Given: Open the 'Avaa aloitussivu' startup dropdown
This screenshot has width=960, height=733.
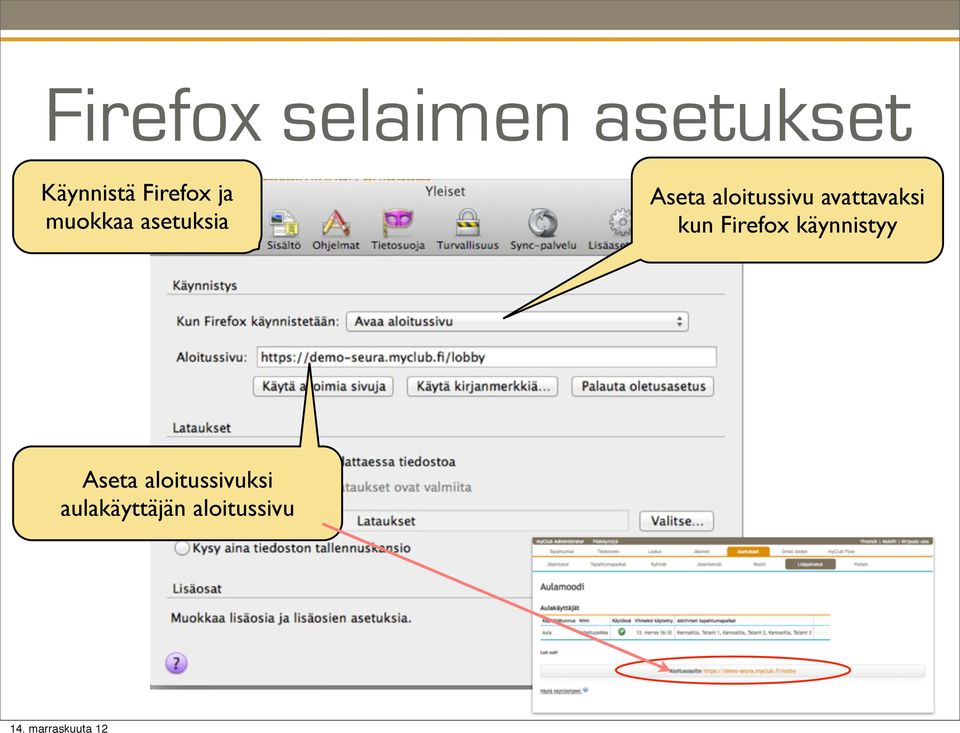Looking at the screenshot, I should pyautogui.click(x=517, y=321).
